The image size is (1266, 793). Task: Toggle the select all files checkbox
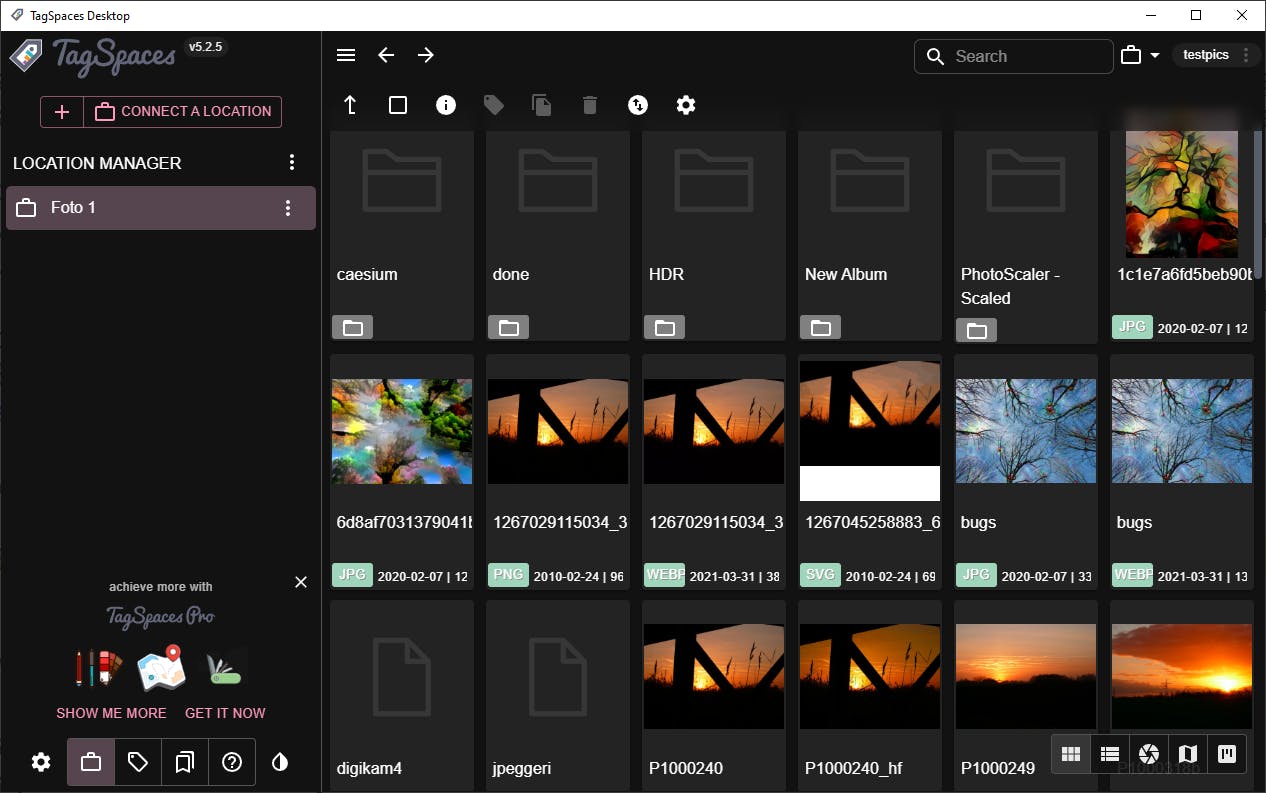(x=398, y=105)
